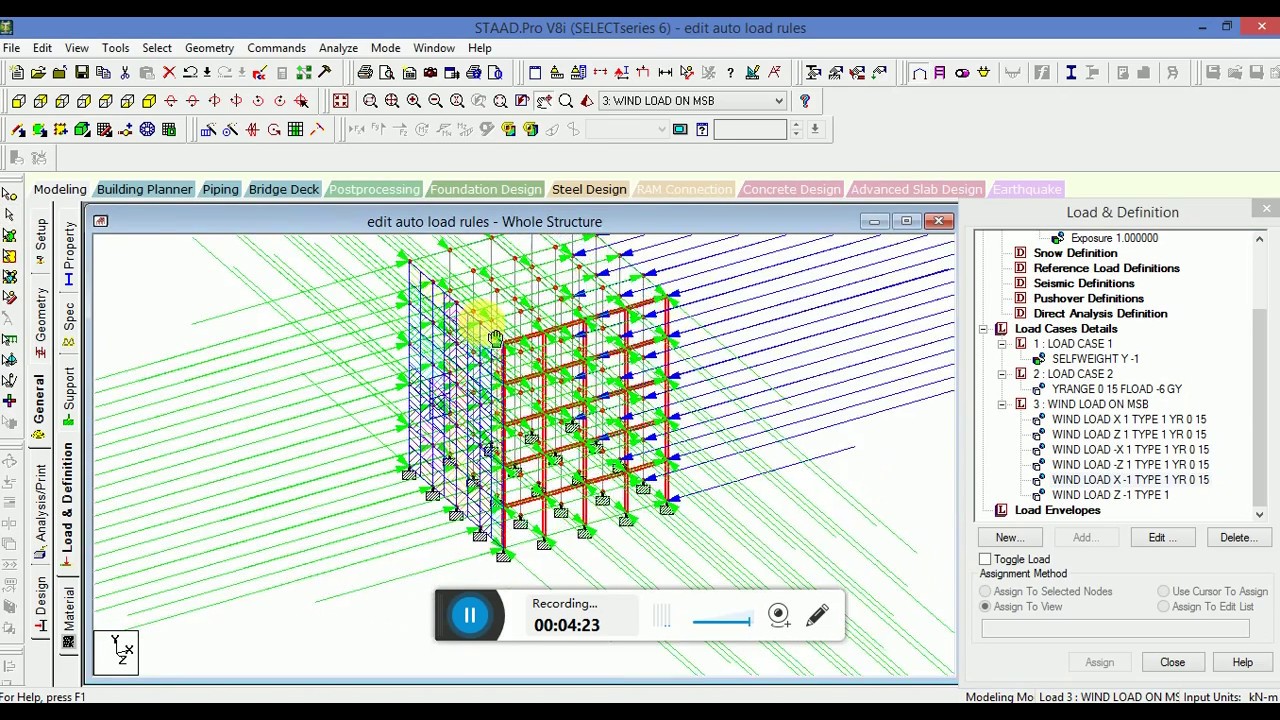Click the Help button in load panel
This screenshot has width=1280, height=720.
[x=1242, y=662]
